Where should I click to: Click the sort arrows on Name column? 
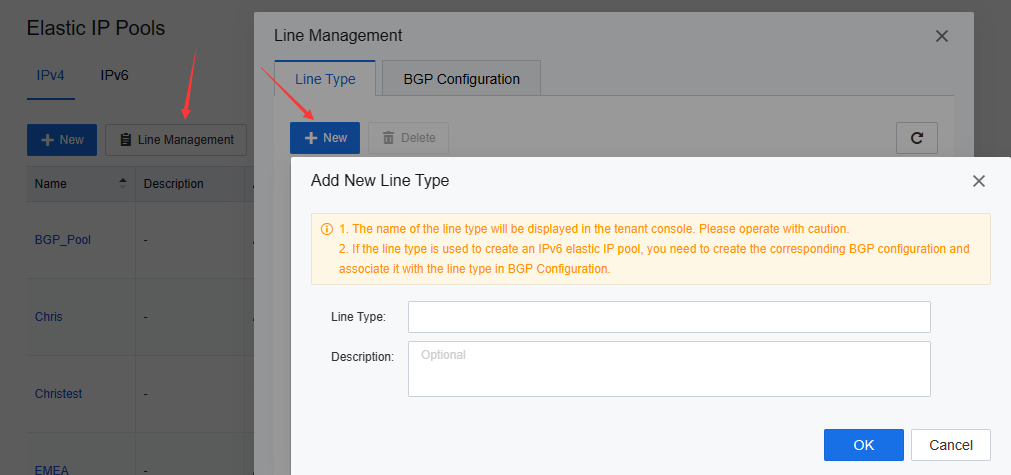point(123,183)
